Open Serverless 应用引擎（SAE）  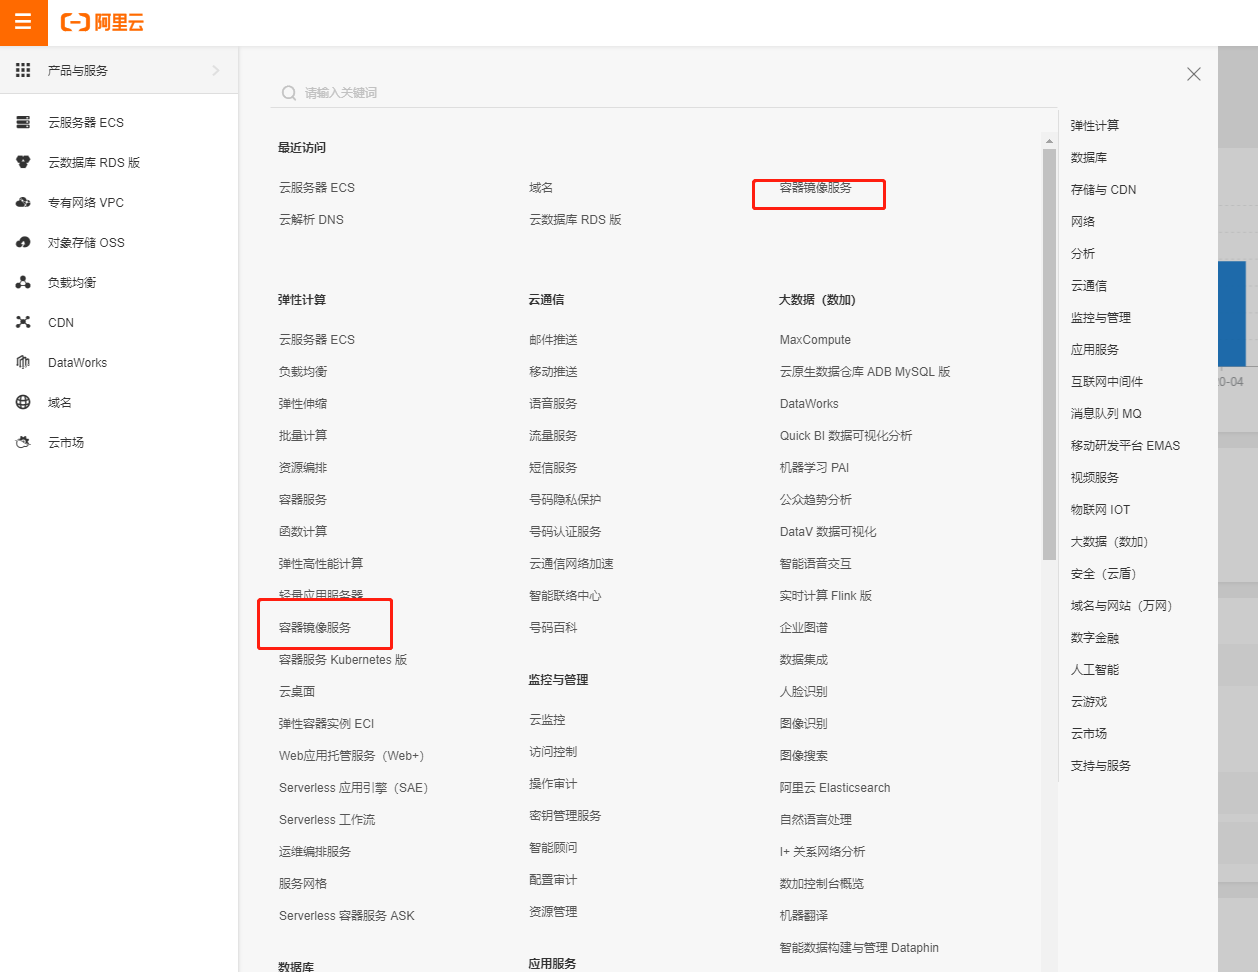point(353,787)
